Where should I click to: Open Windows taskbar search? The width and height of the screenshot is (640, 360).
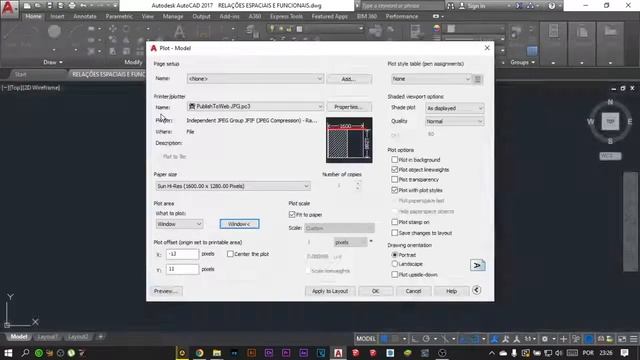25,353
